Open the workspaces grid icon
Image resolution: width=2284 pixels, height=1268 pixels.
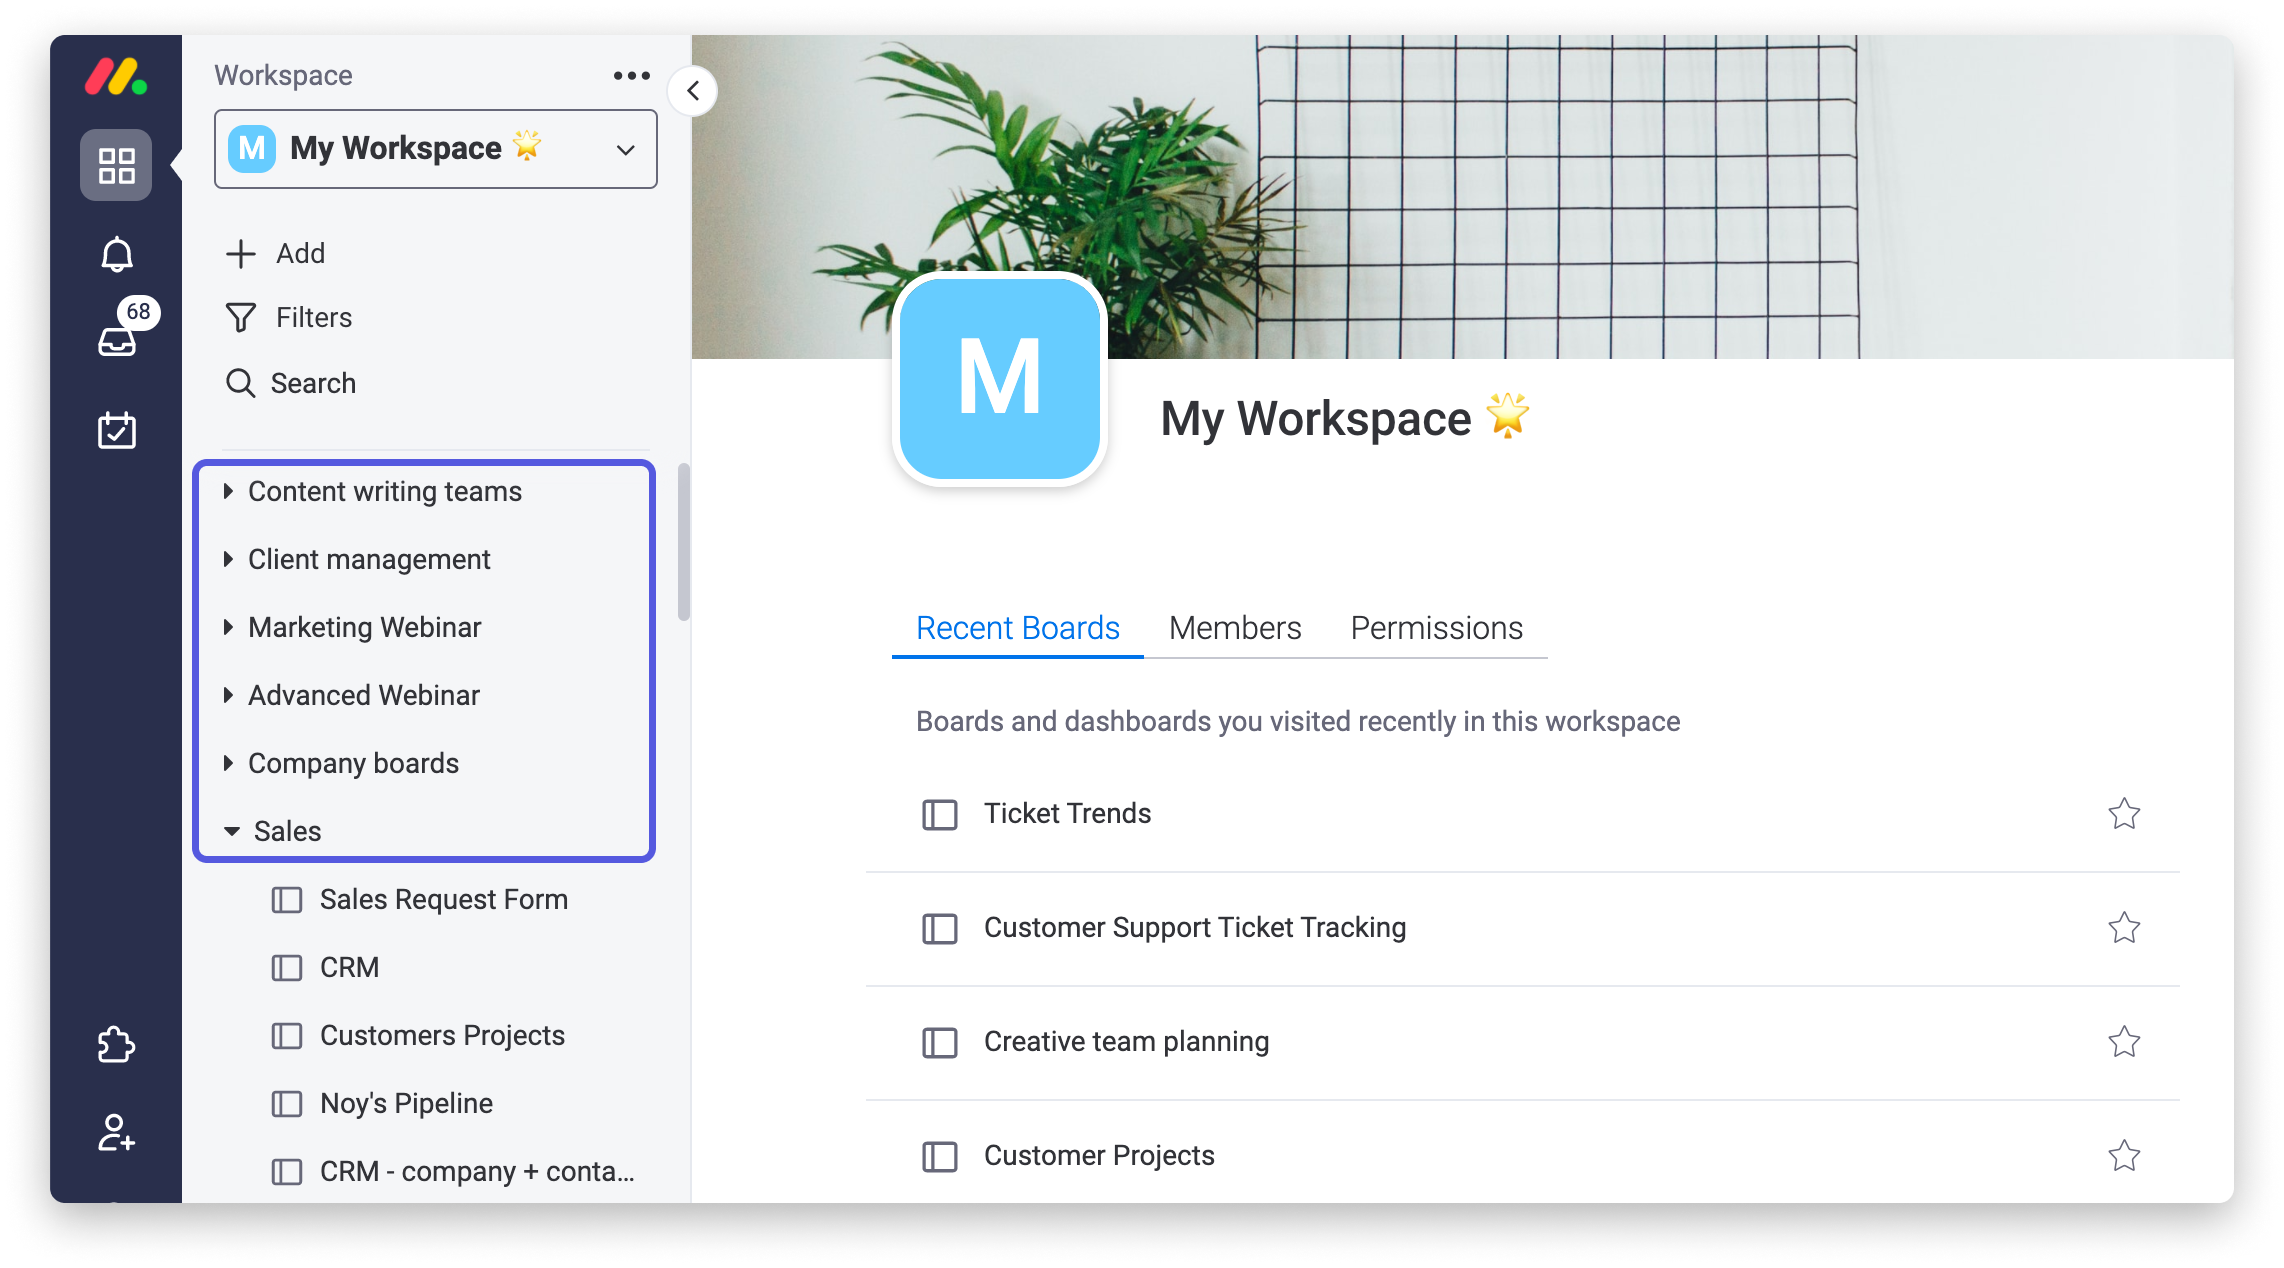[x=116, y=165]
